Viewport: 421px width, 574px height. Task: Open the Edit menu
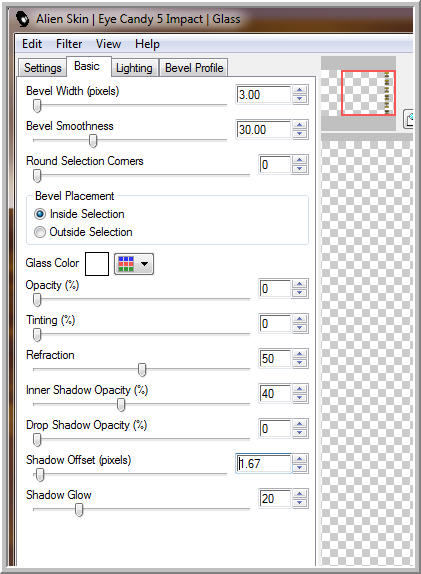[x=32, y=44]
